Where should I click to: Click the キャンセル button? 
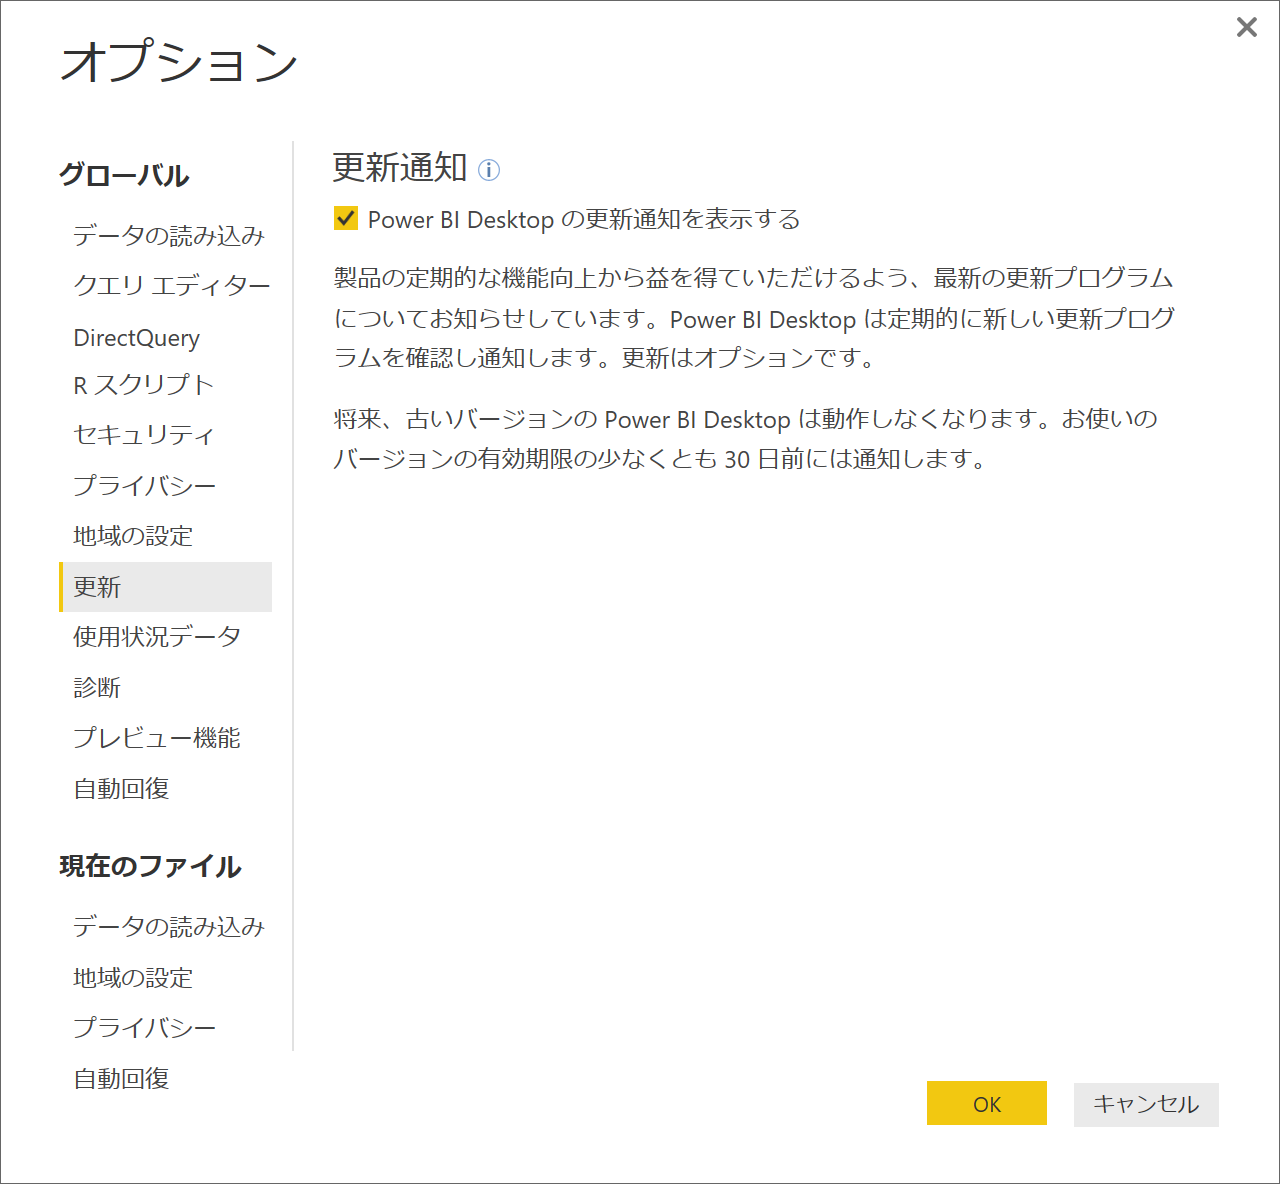point(1146,1103)
